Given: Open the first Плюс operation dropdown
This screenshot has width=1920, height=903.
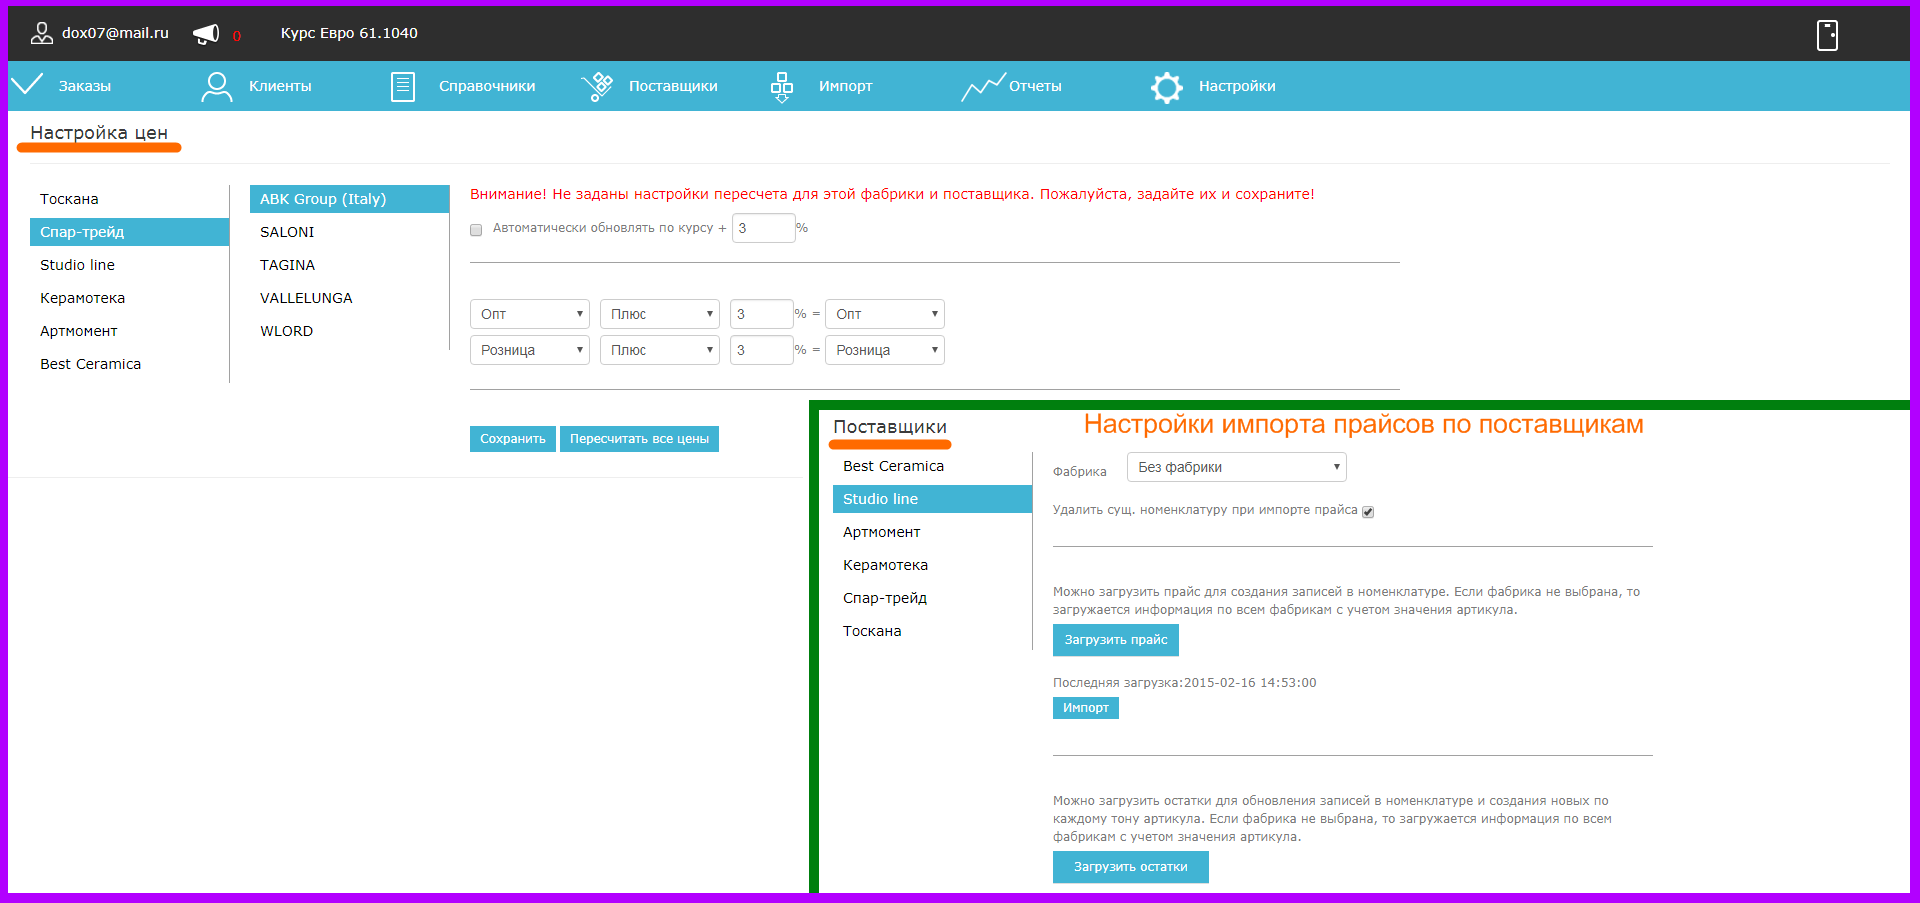Looking at the screenshot, I should (x=660, y=314).
